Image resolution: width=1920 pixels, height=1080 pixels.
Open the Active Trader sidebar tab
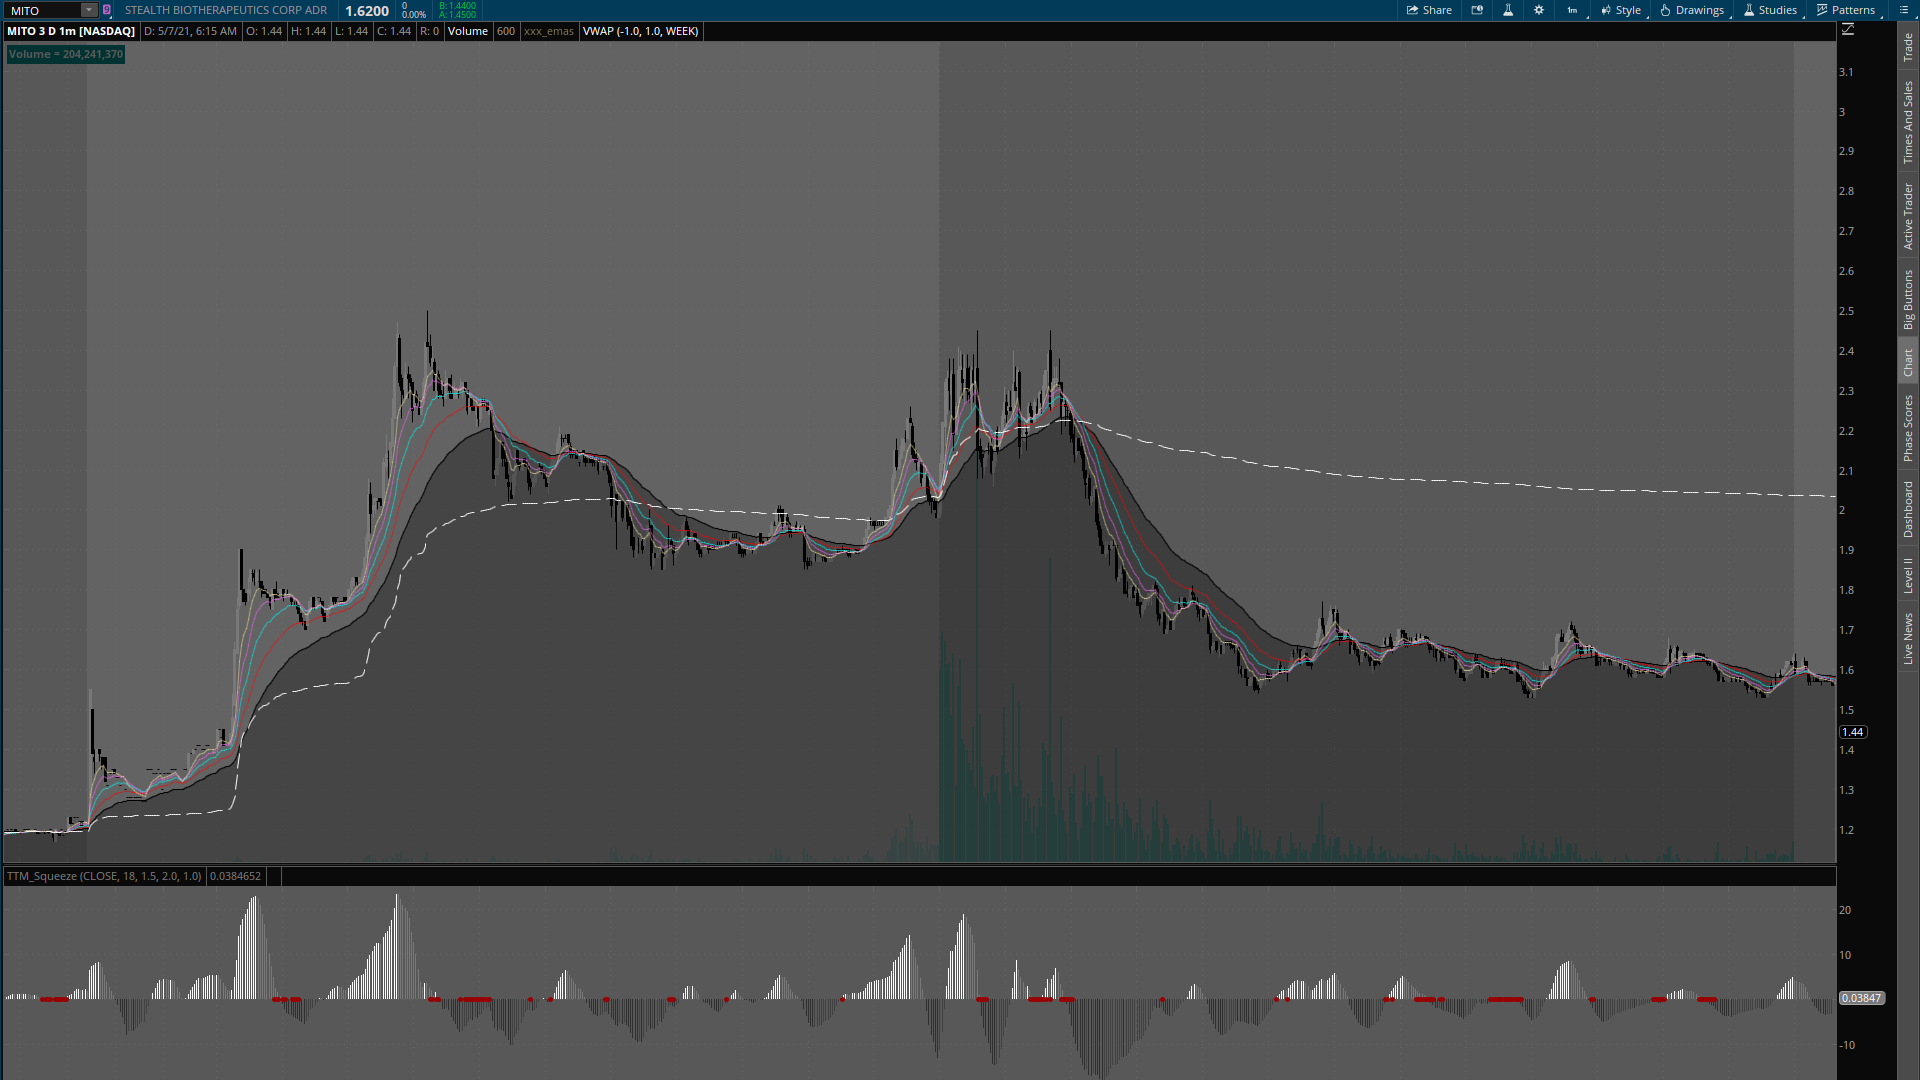pyautogui.click(x=1908, y=216)
